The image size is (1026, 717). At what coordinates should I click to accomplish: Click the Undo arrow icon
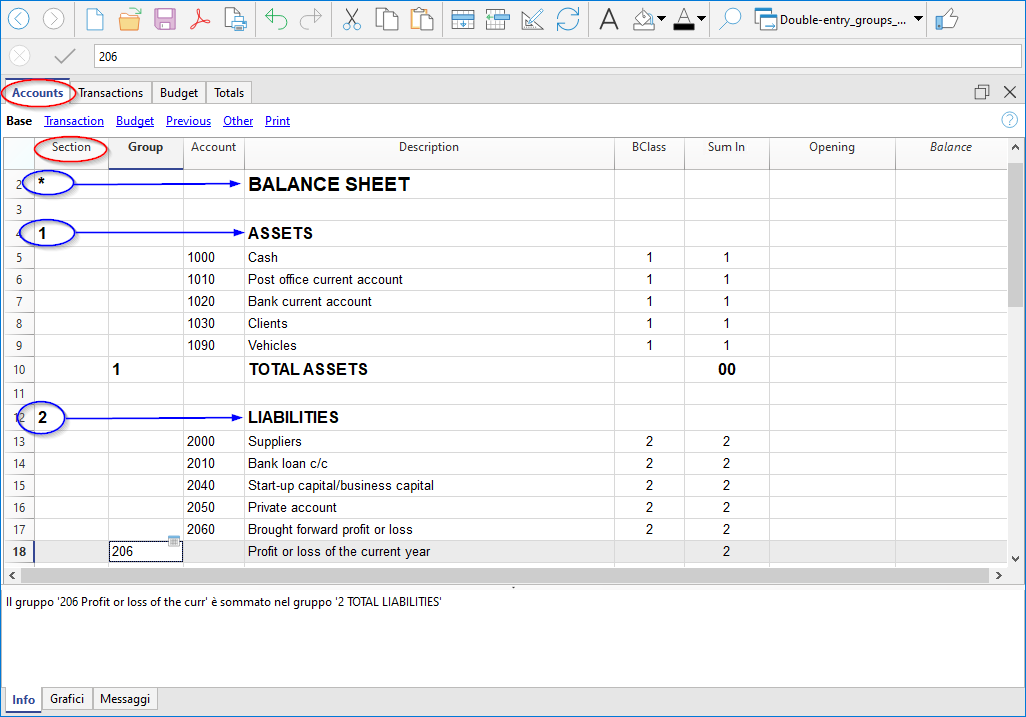click(x=276, y=19)
